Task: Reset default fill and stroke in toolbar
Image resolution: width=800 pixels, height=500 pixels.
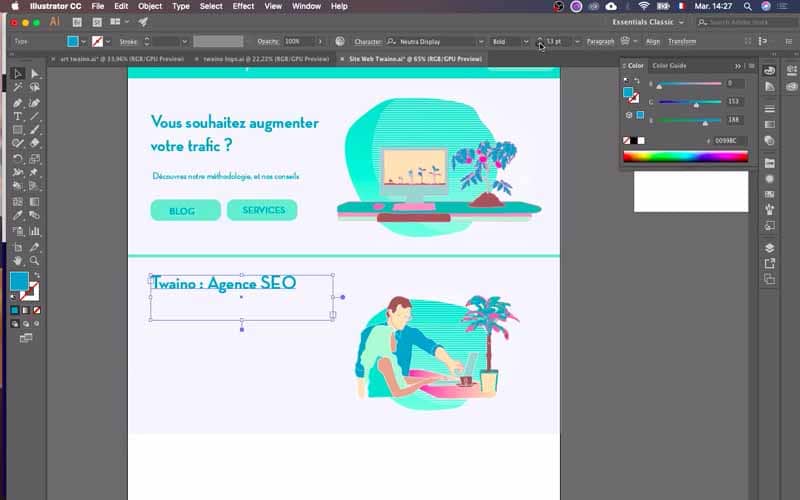Action: click(14, 296)
